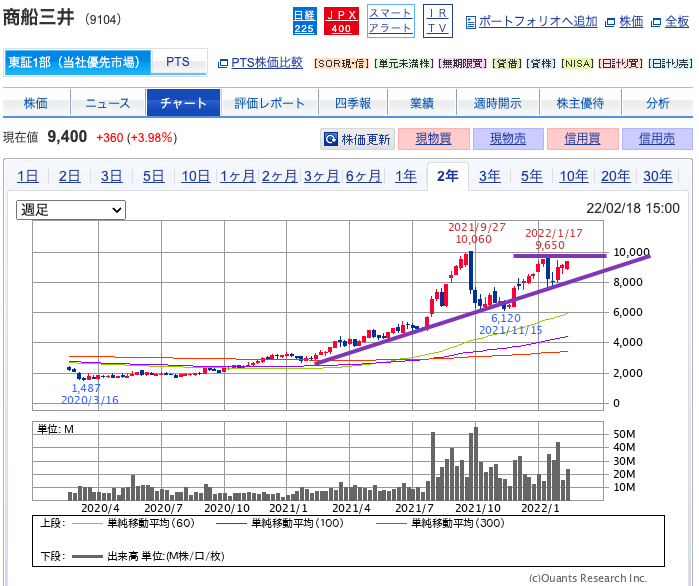This screenshot has height=586, width=699.
Task: Select the 東証1部 market toggle
Action: tap(78, 62)
